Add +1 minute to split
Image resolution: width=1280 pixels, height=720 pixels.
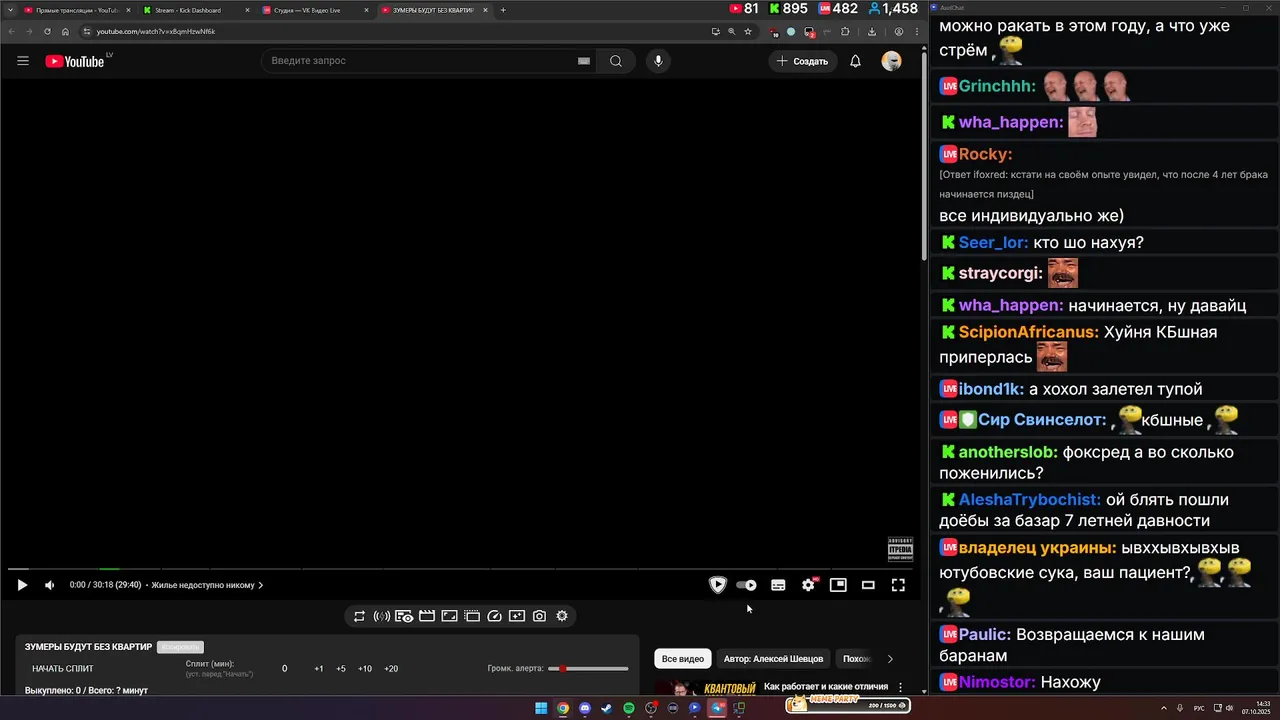pyautogui.click(x=319, y=669)
